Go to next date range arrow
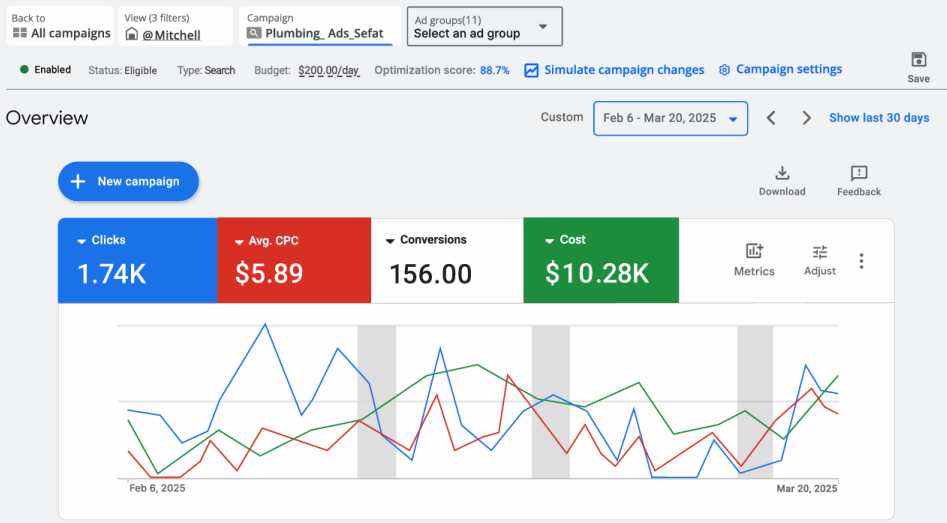This screenshot has width=947, height=523. click(x=807, y=118)
